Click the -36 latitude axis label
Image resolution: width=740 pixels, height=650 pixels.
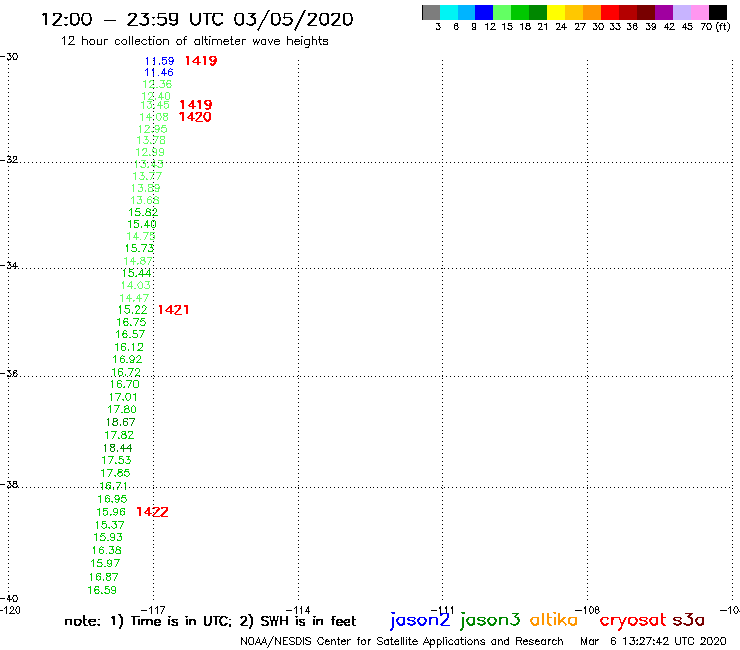point(9,373)
